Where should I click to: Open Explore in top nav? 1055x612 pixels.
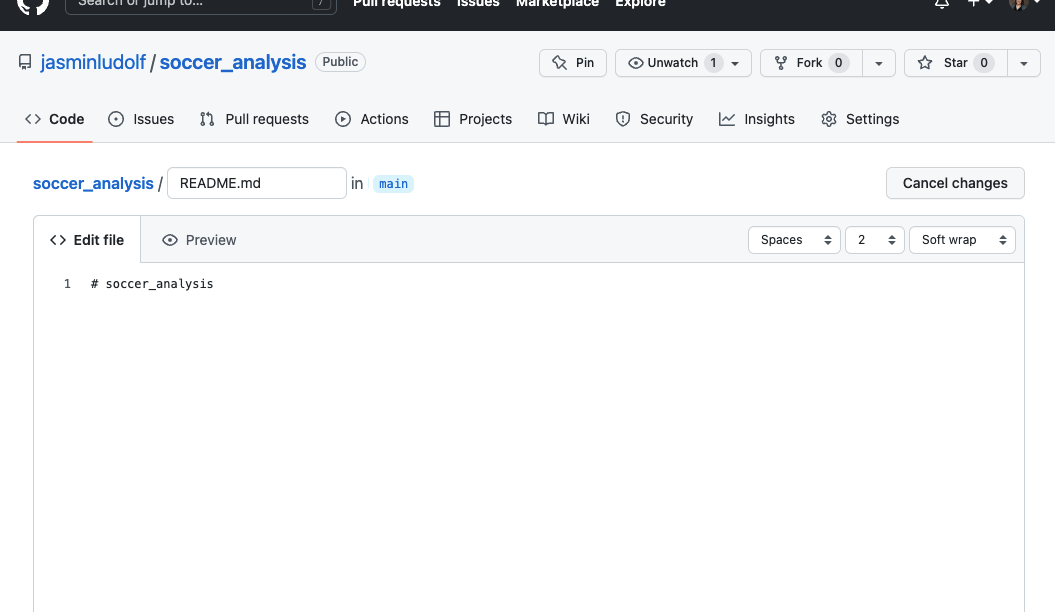pos(640,4)
